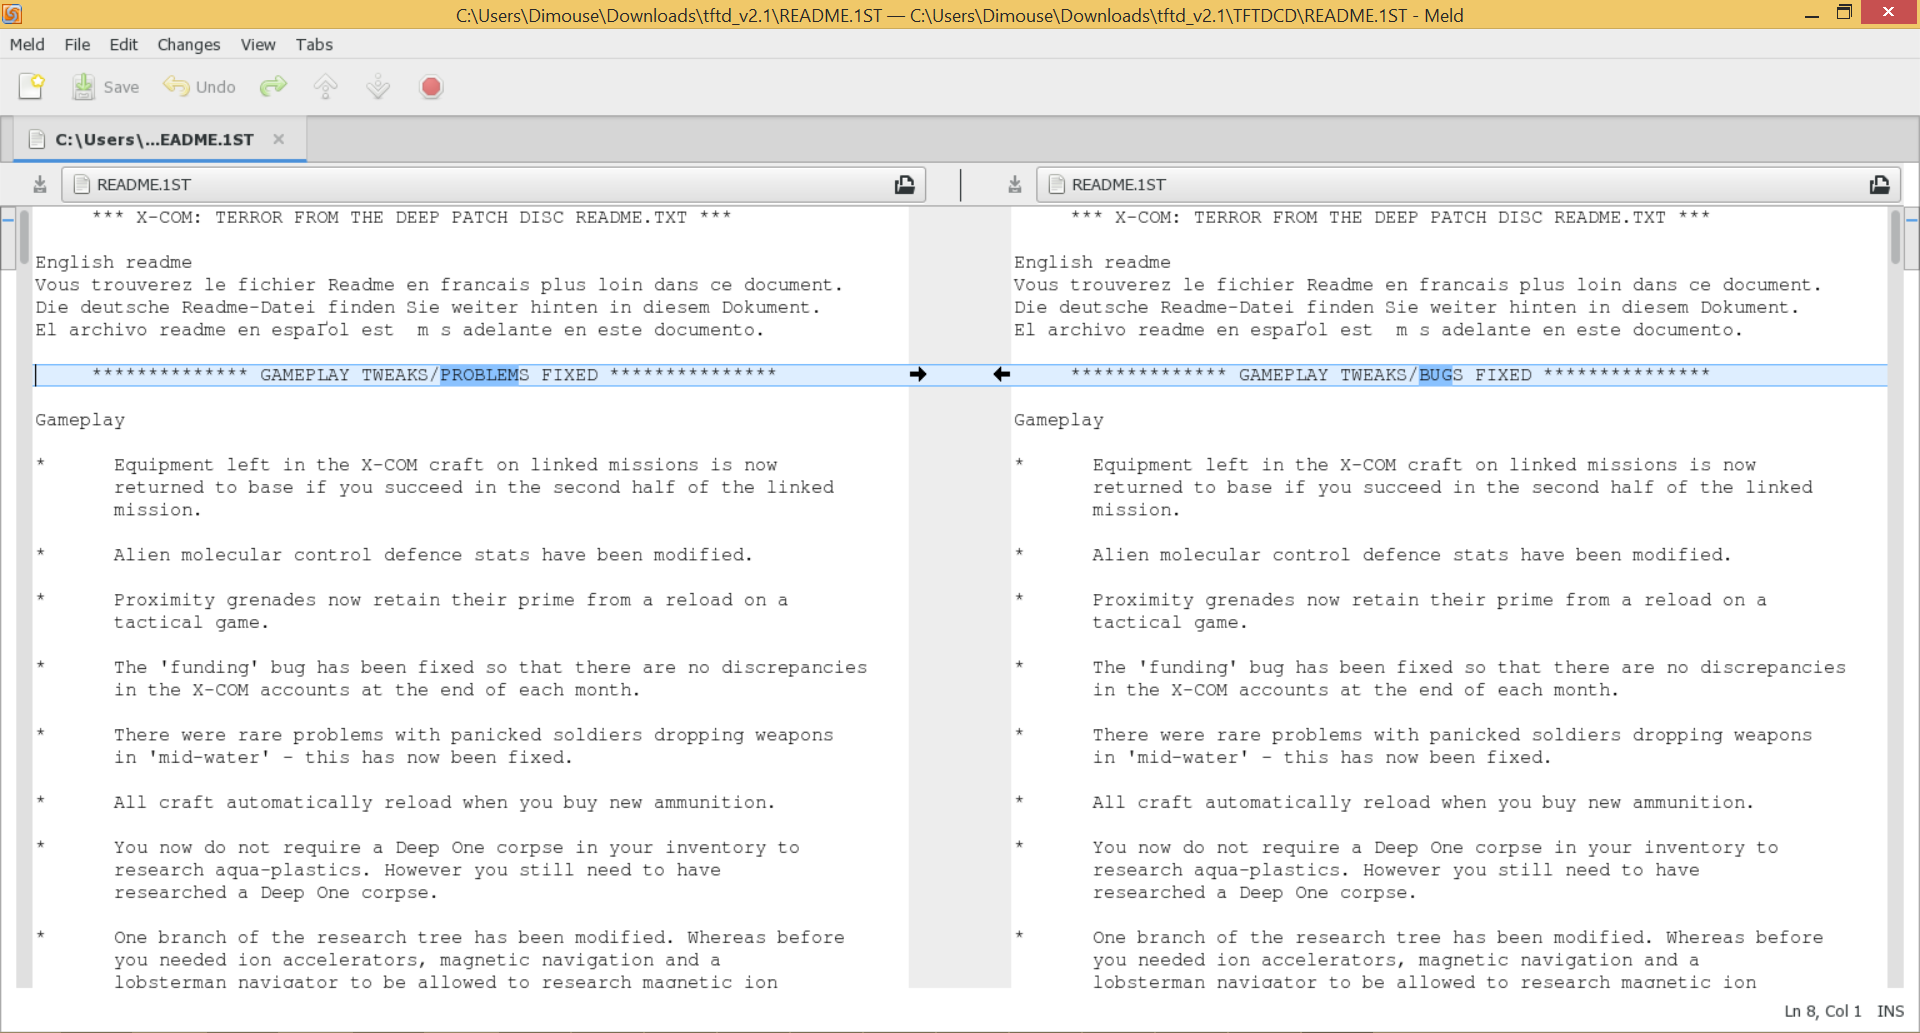Push right change to left pane
This screenshot has height=1033, width=1920.
pyautogui.click(x=1001, y=374)
